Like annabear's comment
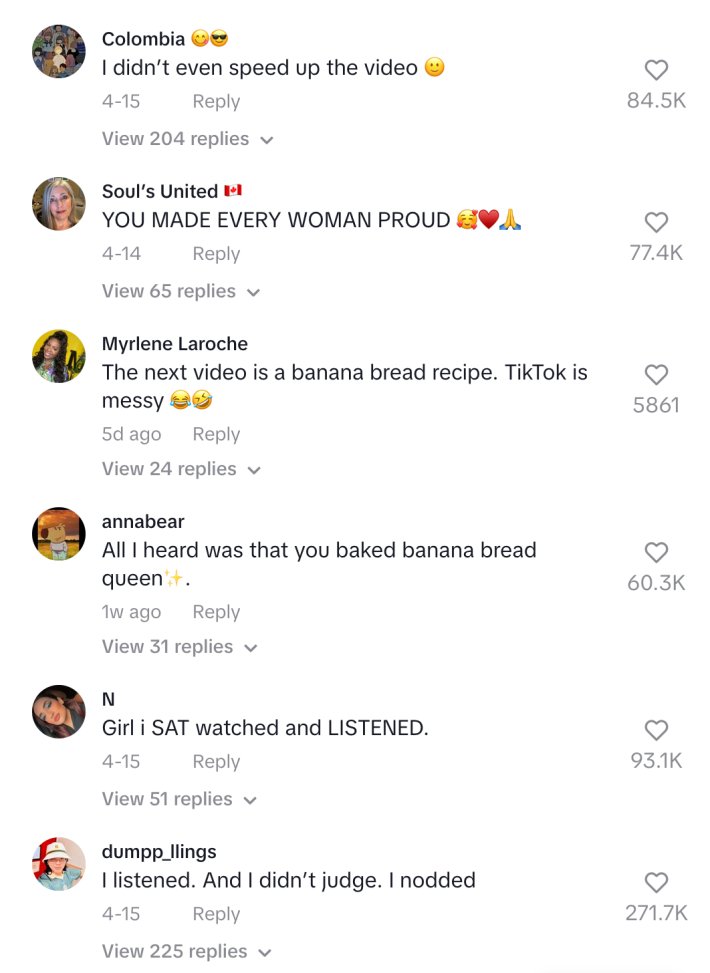This screenshot has height=973, width=710. click(x=656, y=553)
